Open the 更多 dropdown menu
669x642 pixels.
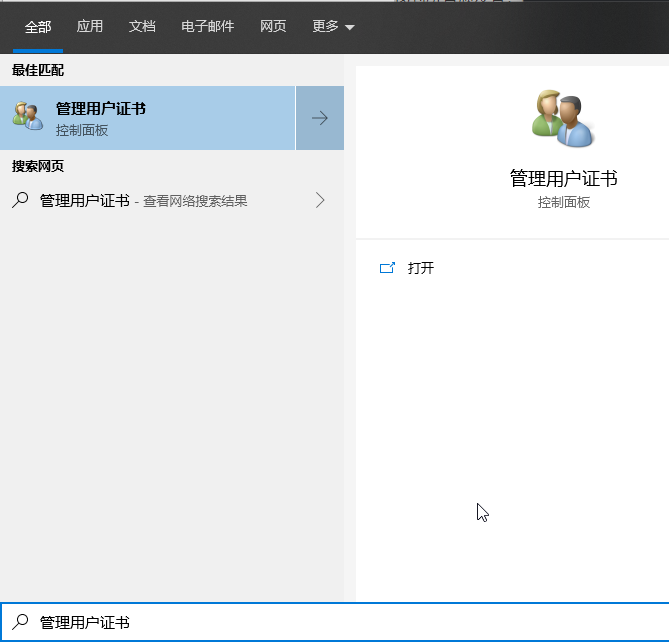point(333,27)
